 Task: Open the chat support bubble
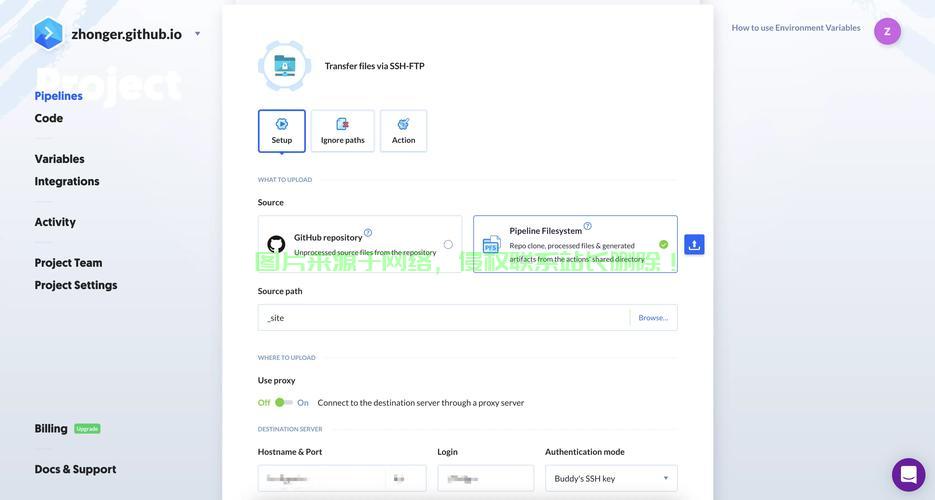coord(908,475)
